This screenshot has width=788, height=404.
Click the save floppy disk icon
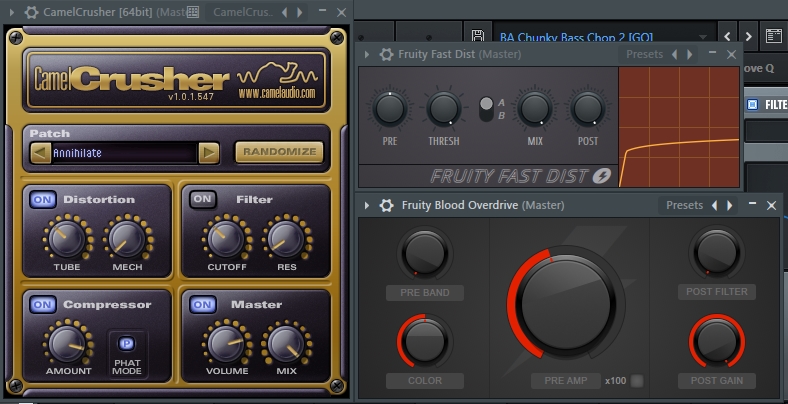478,35
